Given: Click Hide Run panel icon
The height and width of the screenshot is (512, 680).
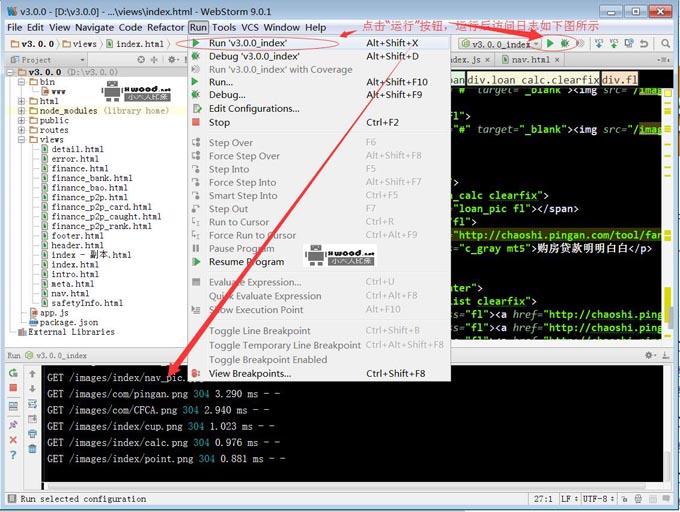Looking at the screenshot, I should (x=665, y=355).
